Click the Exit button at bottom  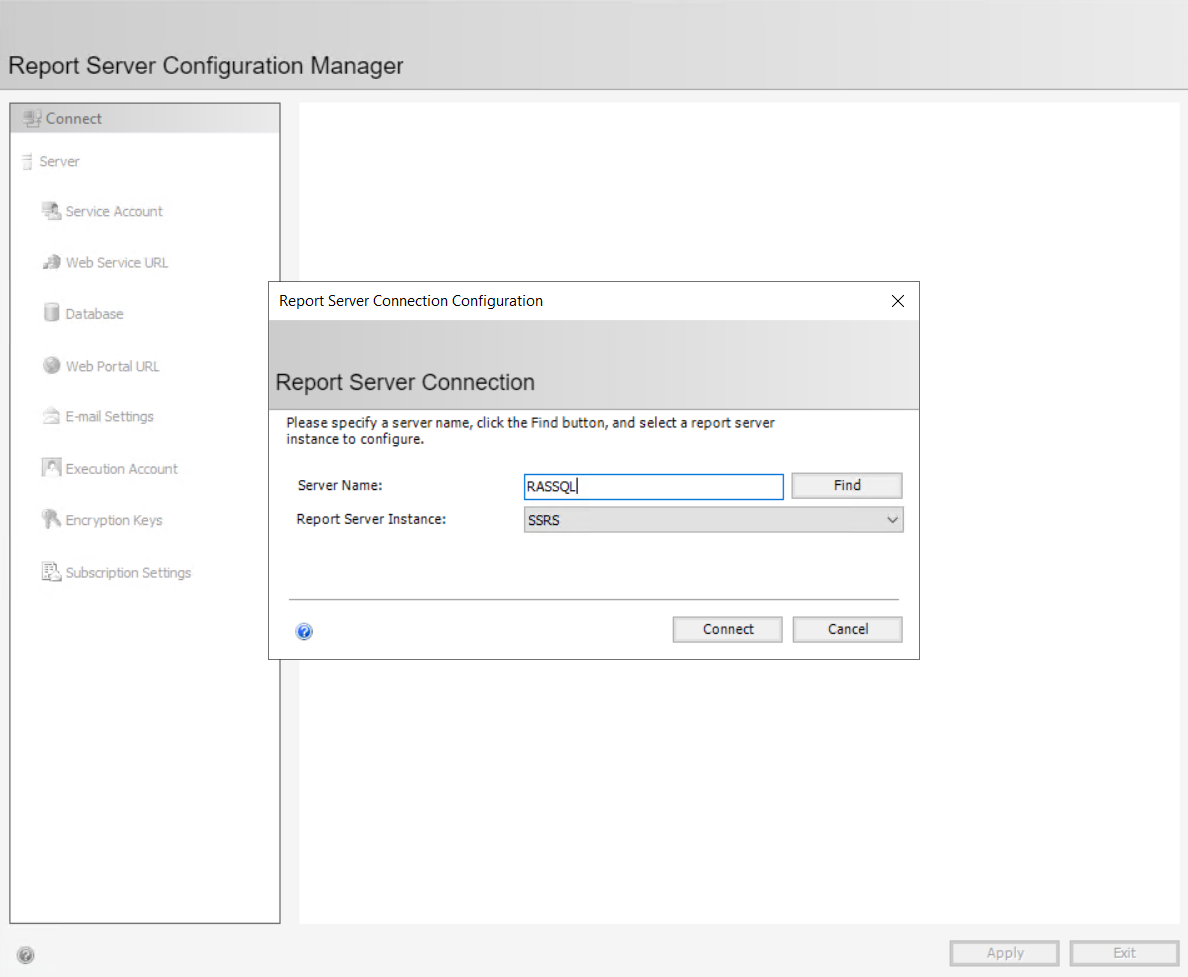(1124, 953)
